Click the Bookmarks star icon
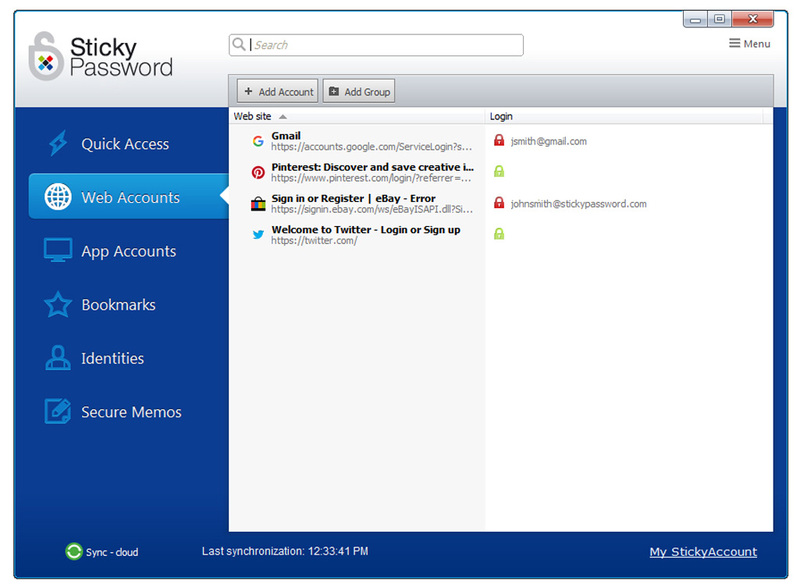 point(58,304)
